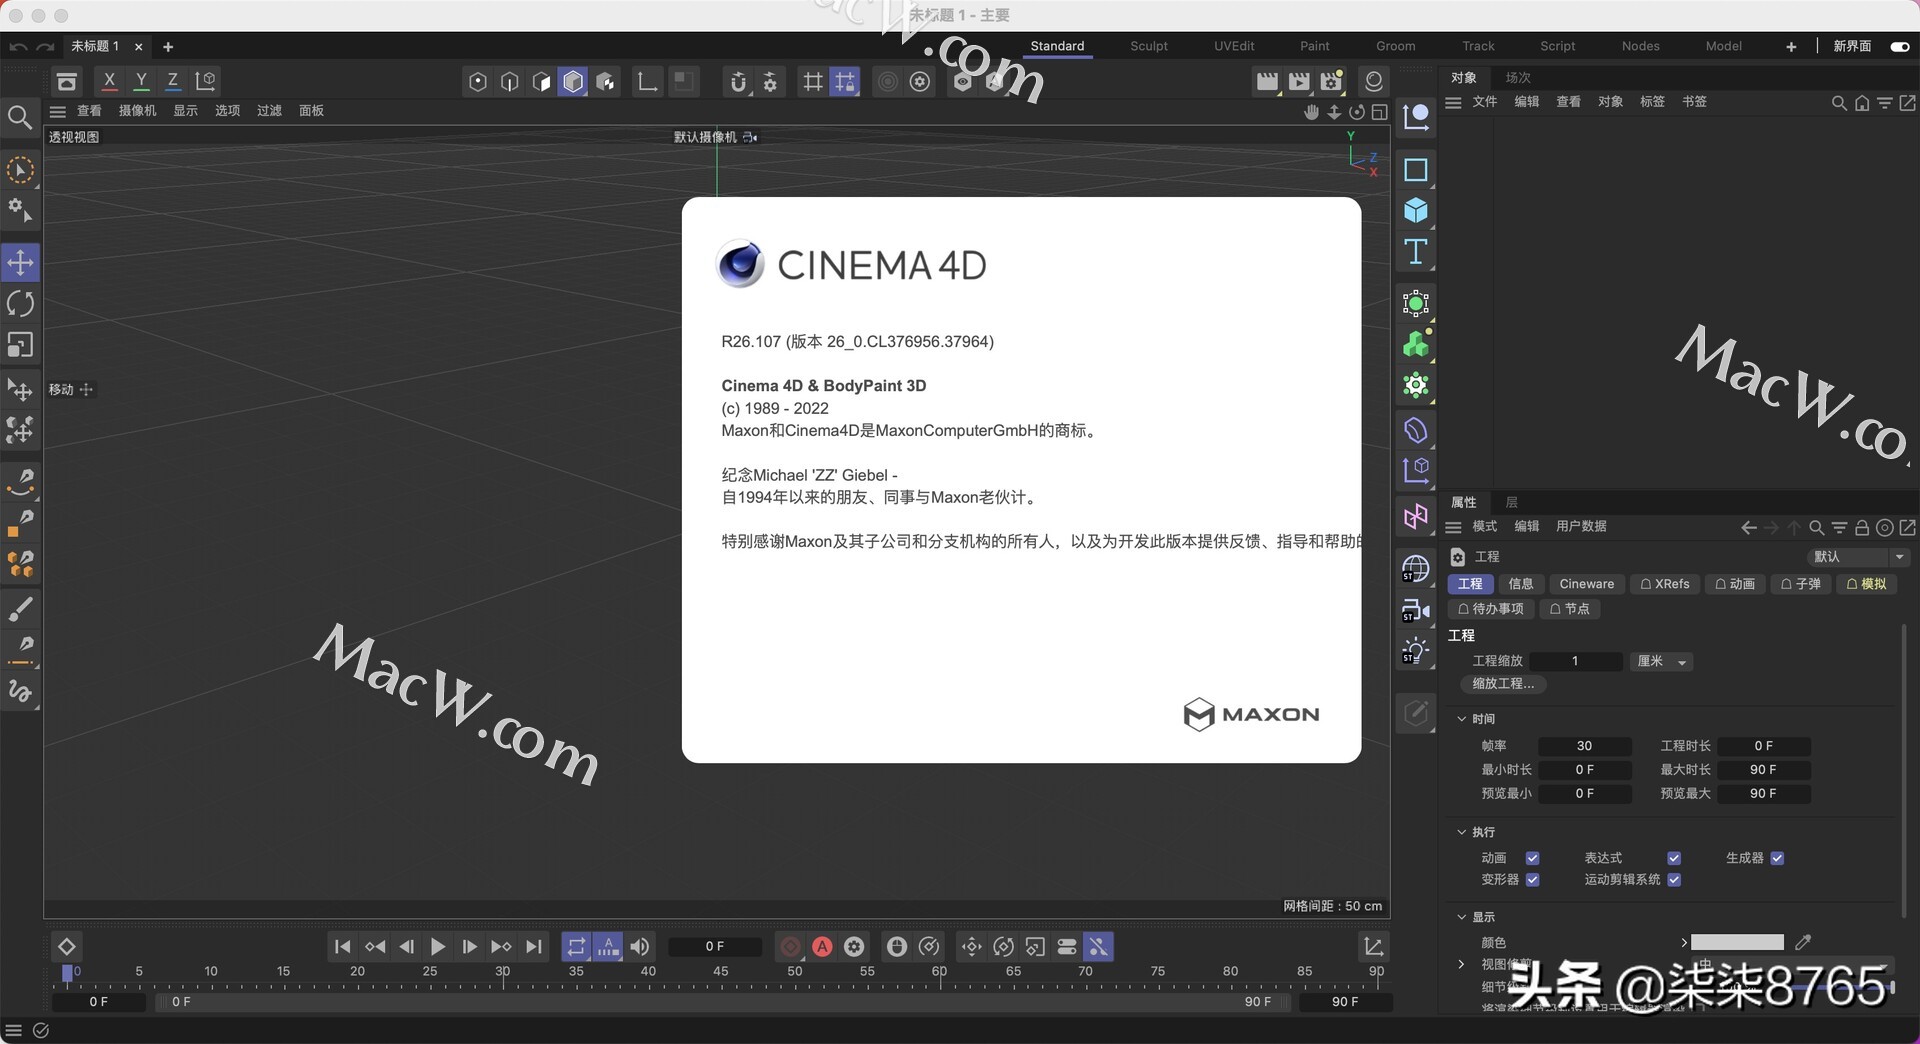1920x1044 pixels.
Task: Toggle the 动画 execution checkbox
Action: pos(1532,858)
